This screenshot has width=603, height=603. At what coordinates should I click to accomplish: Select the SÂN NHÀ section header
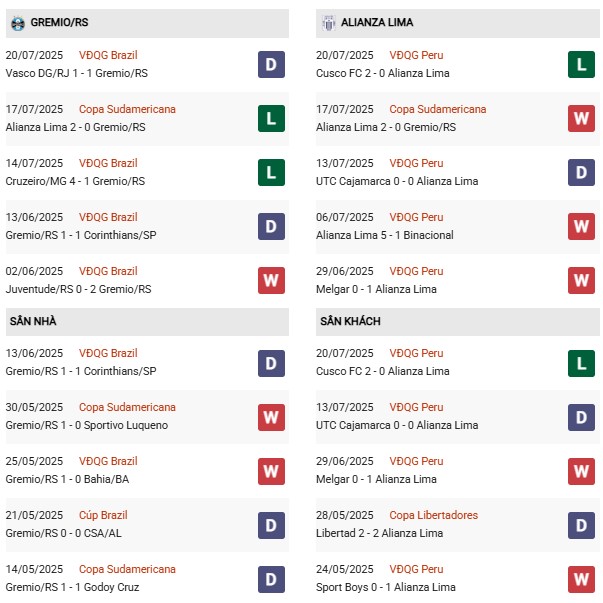(x=31, y=321)
